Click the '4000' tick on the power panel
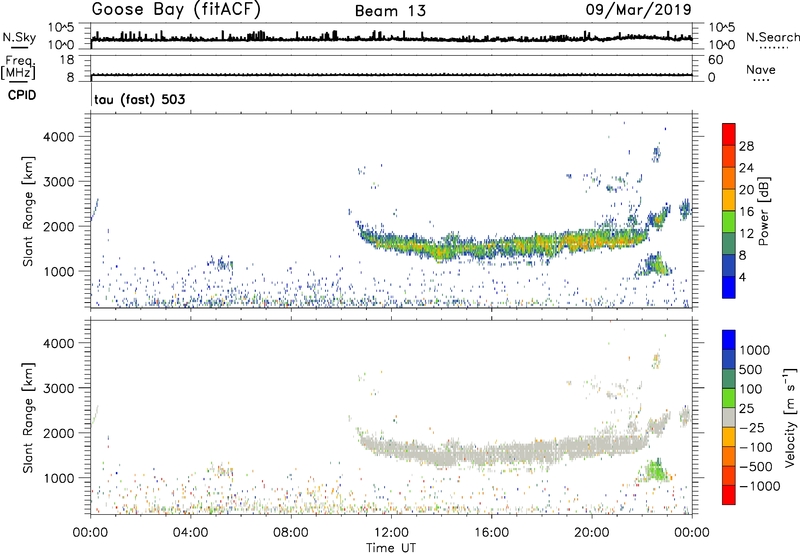The height and width of the screenshot is (554, 800). 59,137
